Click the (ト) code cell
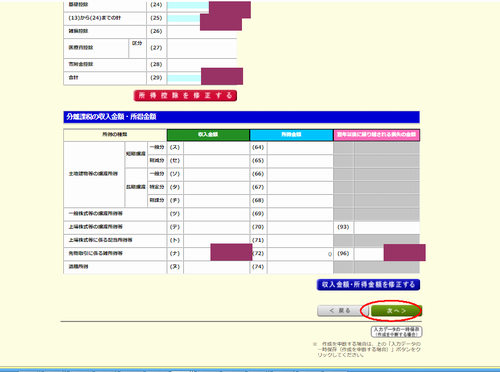Image resolution: width=500 pixels, height=372 pixels. (x=175, y=240)
